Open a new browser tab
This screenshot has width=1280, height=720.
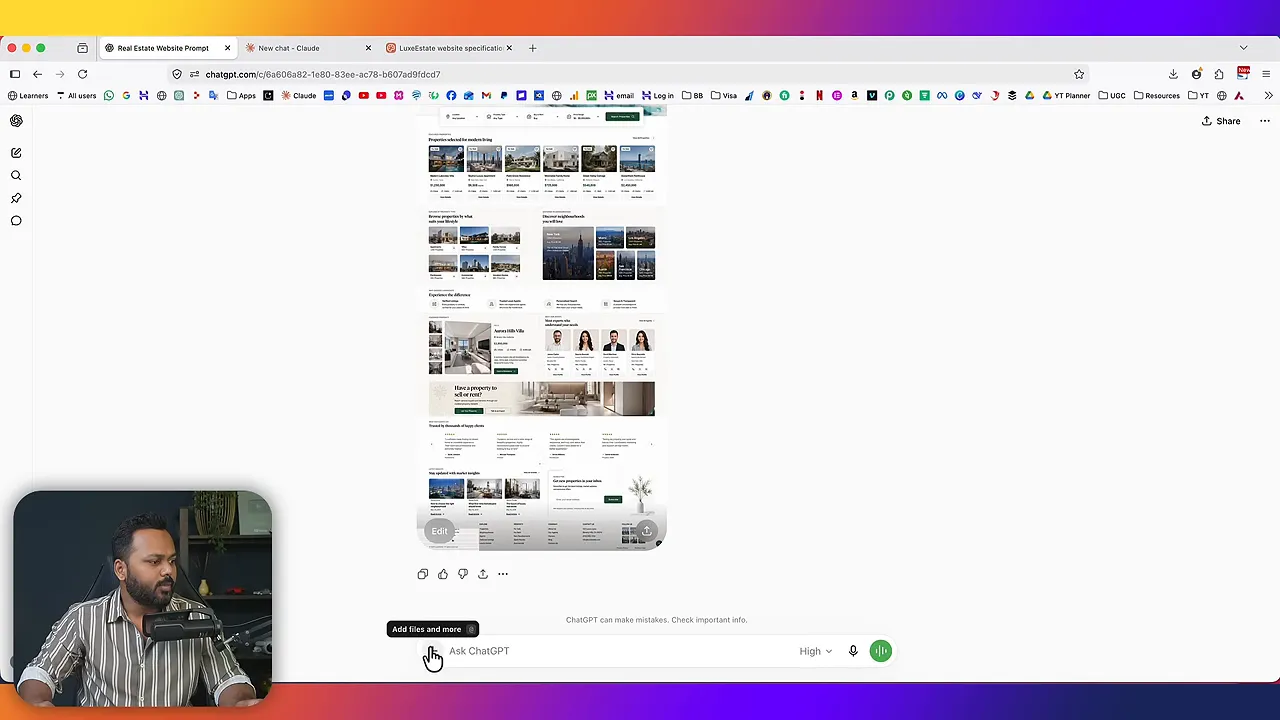coord(532,48)
